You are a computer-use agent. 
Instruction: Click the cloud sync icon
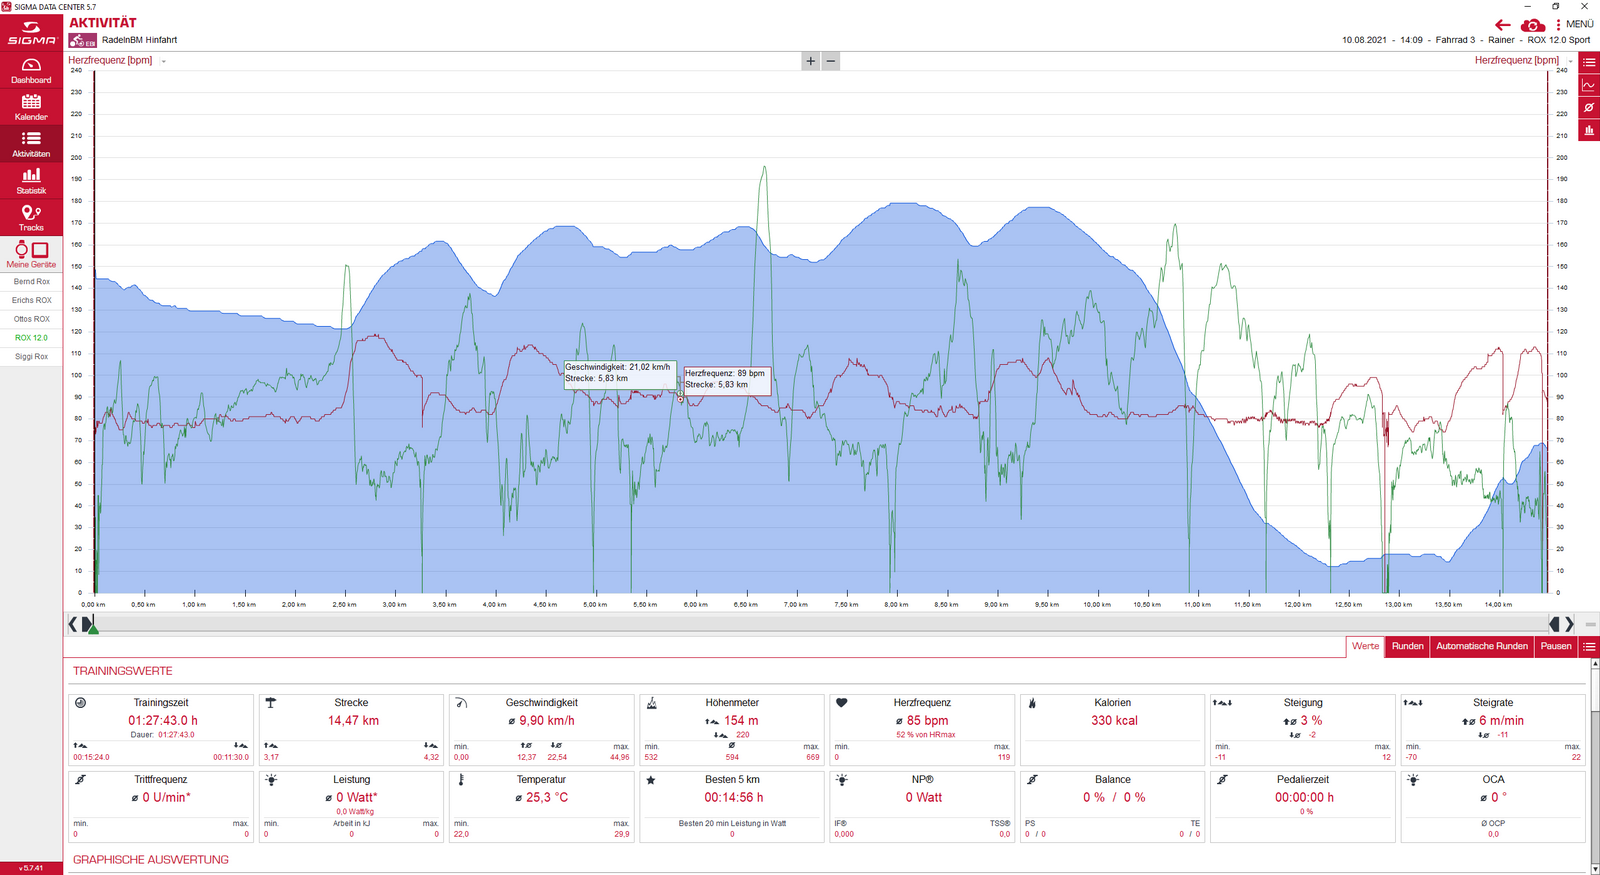[x=1532, y=25]
